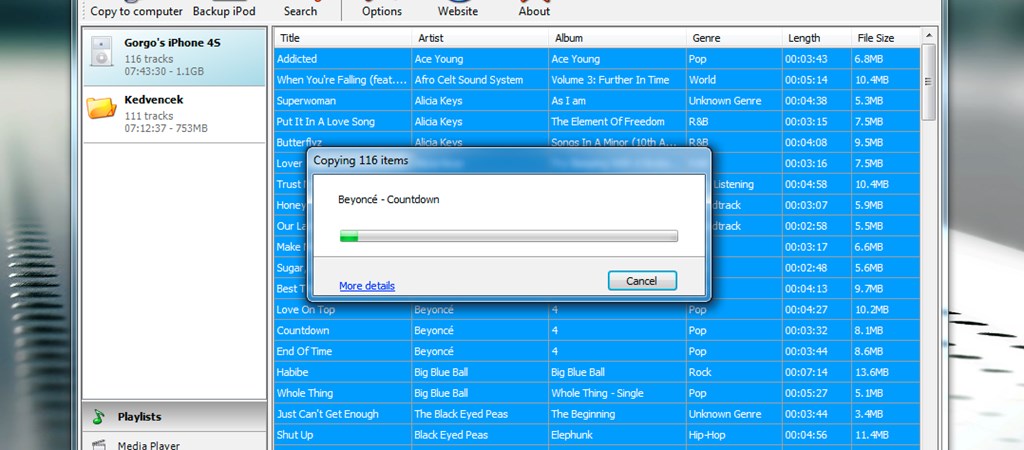
Task: Click the Afro Celt Sound System artist cell
Action: 480,80
